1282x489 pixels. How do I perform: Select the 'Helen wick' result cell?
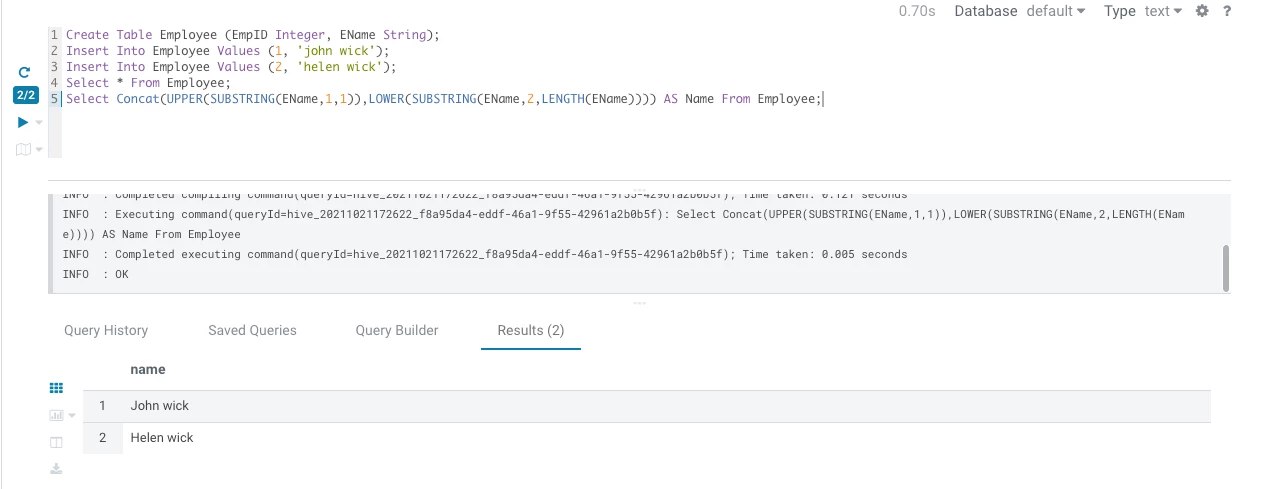[x=162, y=438]
